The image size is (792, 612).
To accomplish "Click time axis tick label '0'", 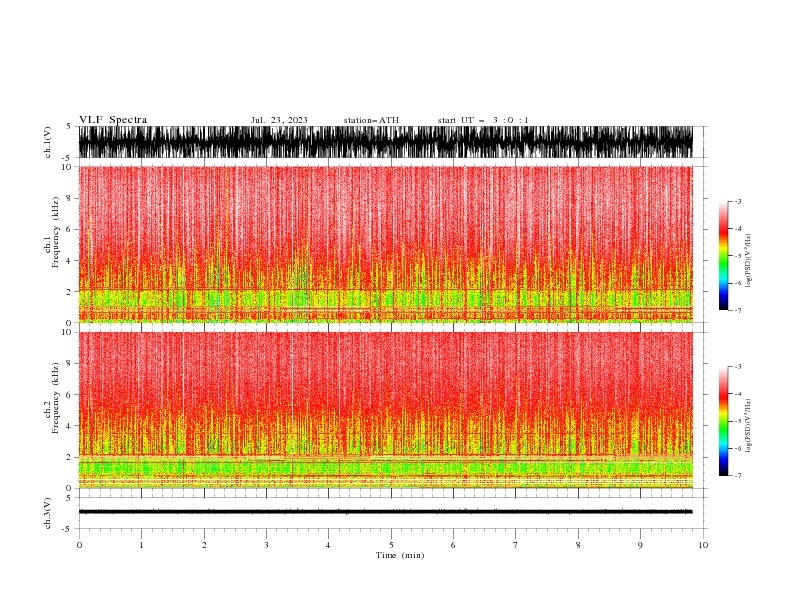I will (x=79, y=545).
